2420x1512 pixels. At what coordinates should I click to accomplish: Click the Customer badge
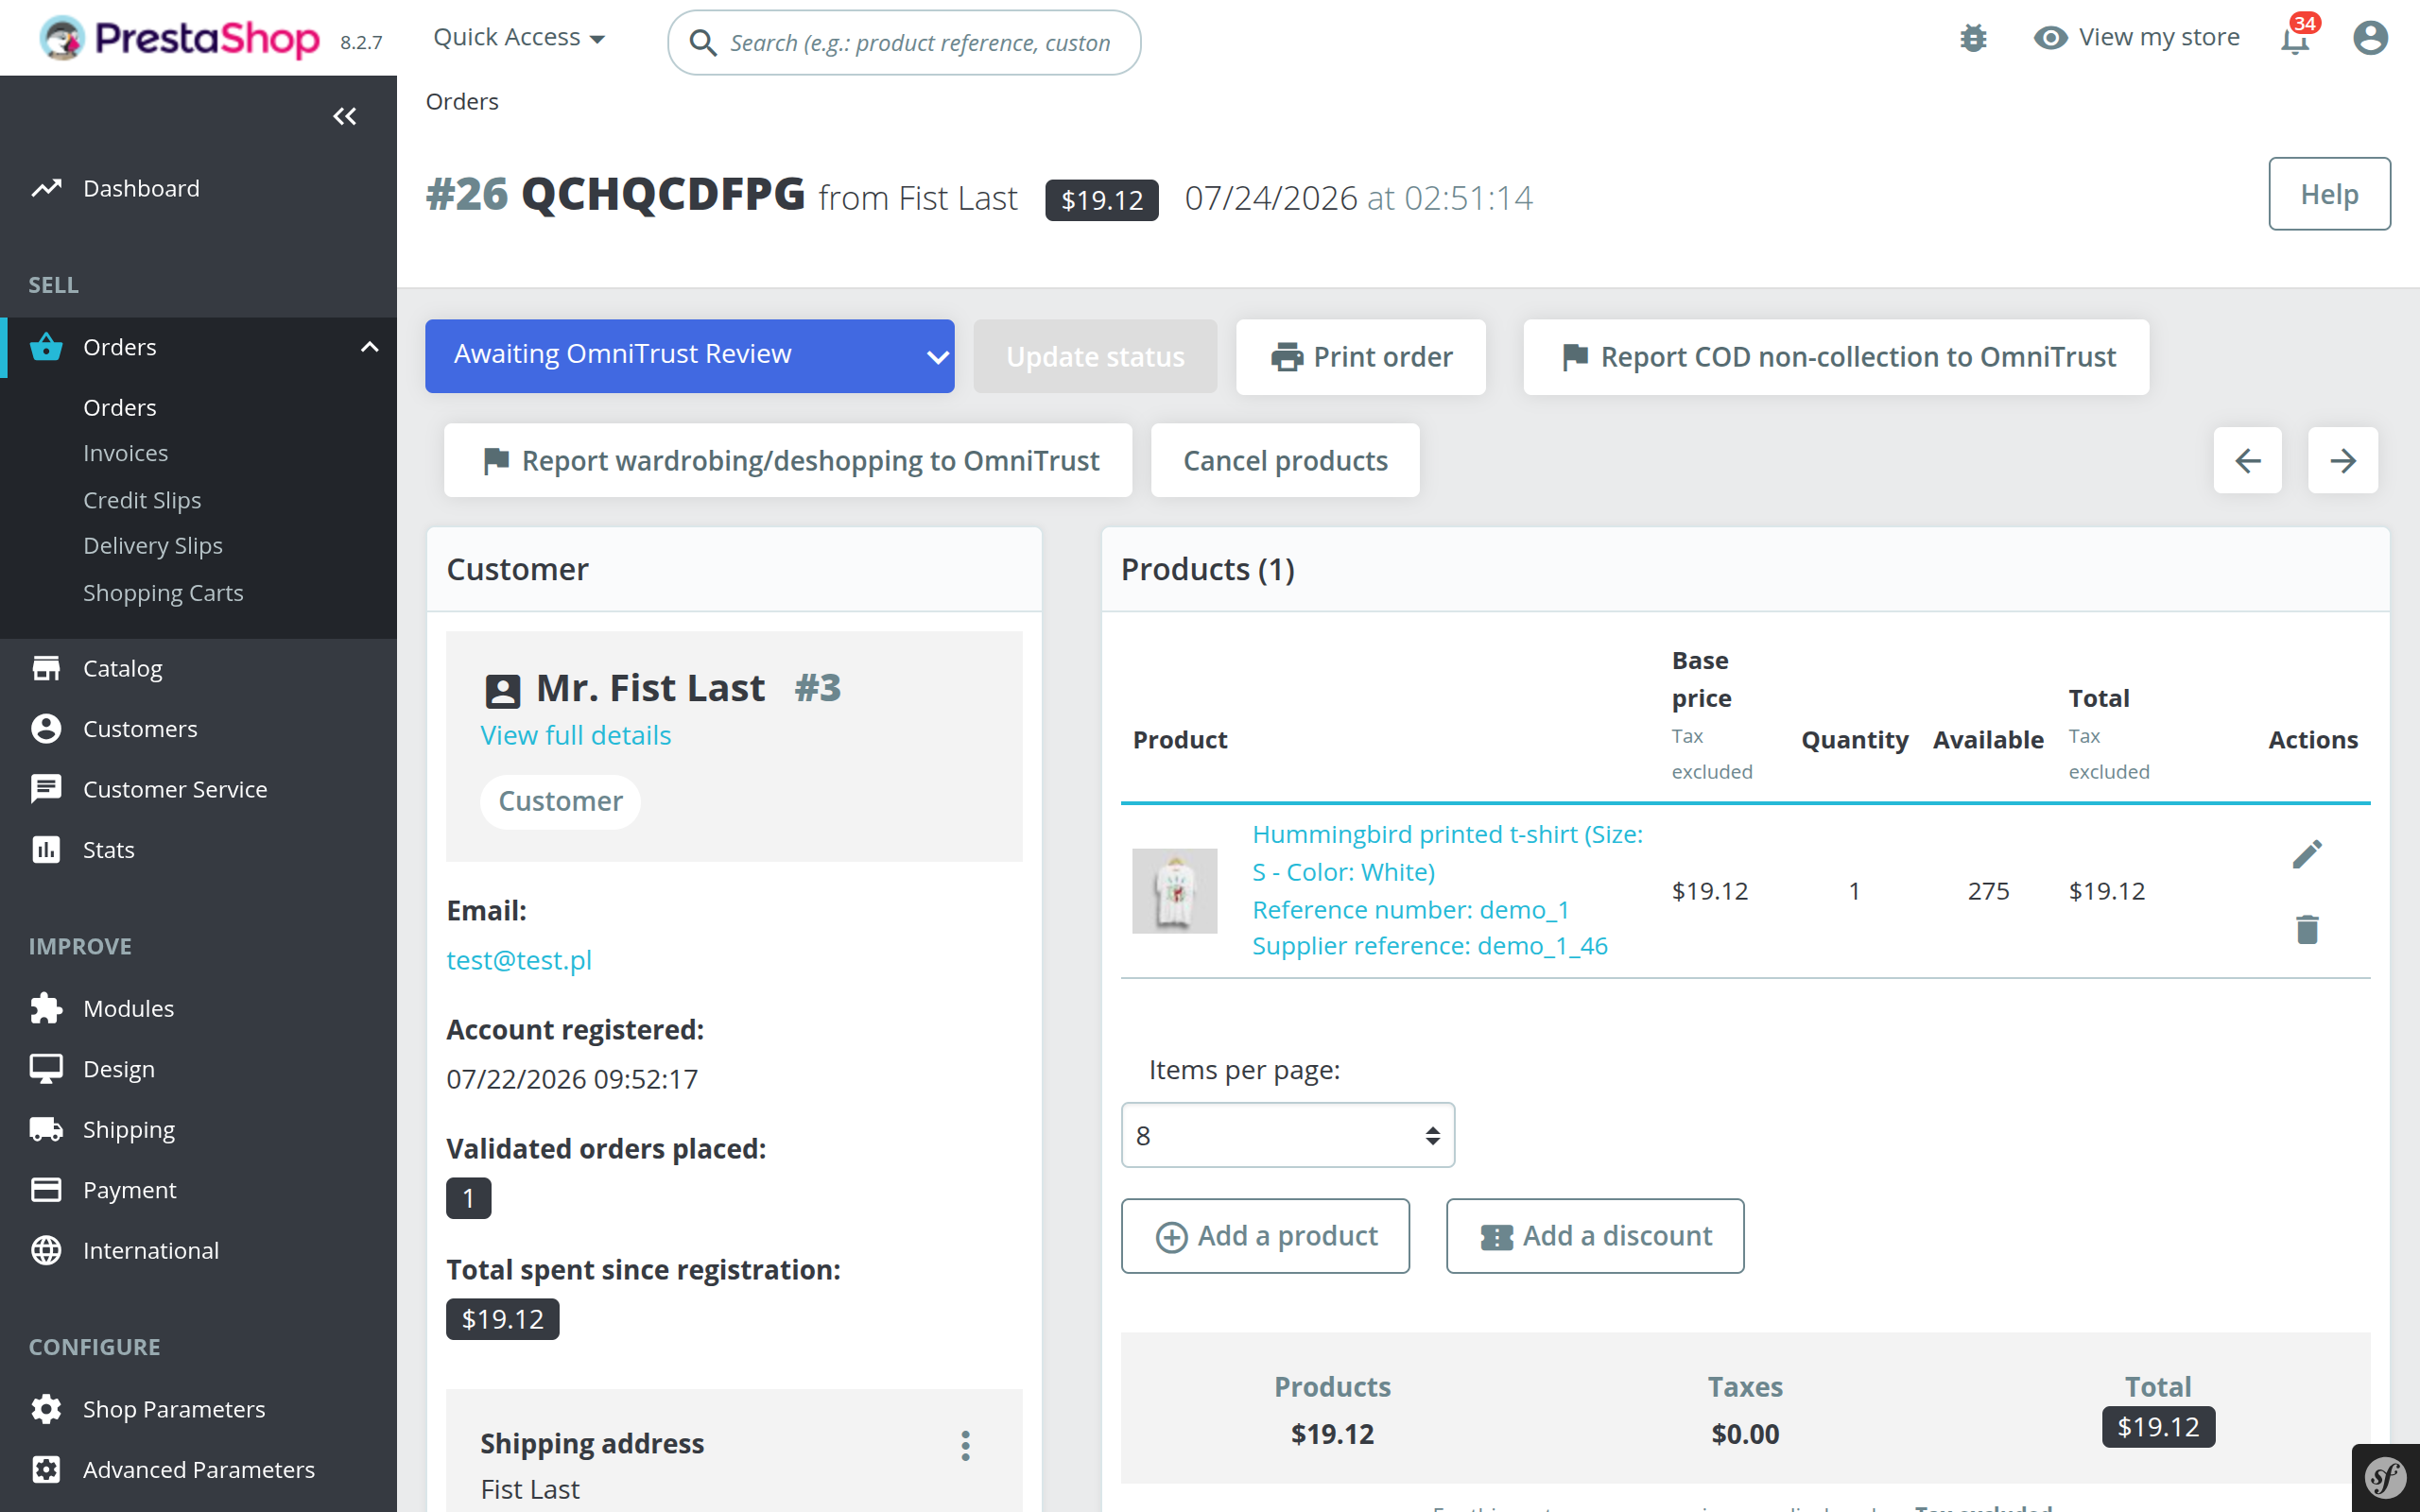coord(560,801)
